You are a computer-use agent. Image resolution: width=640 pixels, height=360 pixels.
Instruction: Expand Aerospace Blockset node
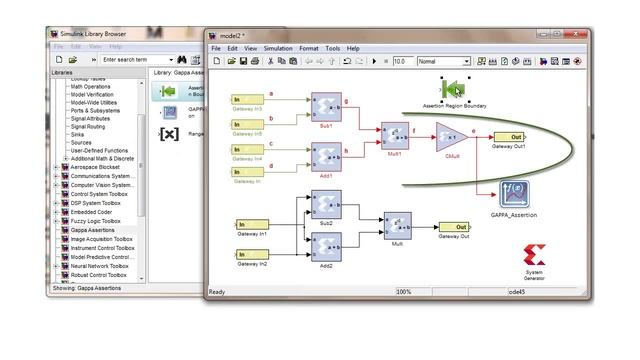point(56,167)
